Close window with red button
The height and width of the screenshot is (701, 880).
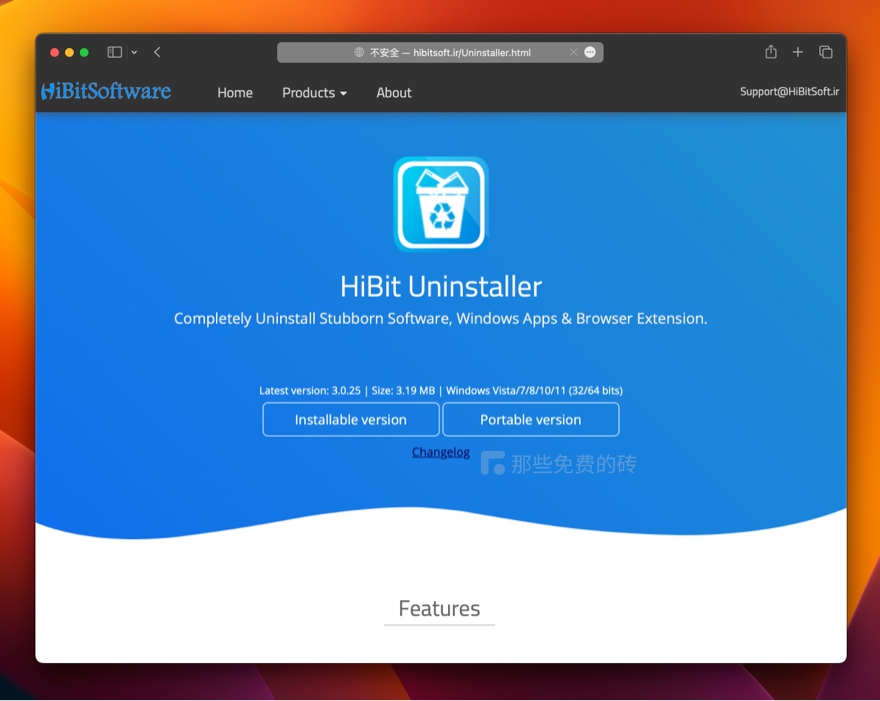[x=54, y=52]
